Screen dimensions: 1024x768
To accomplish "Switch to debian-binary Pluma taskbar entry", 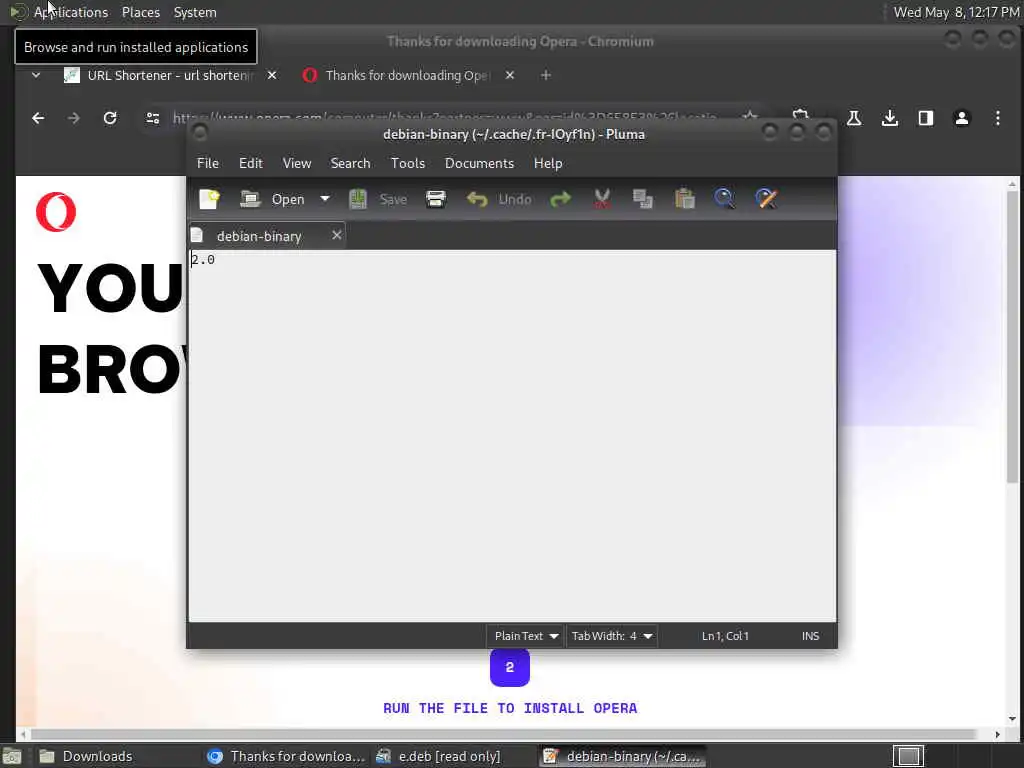I will tap(623, 756).
